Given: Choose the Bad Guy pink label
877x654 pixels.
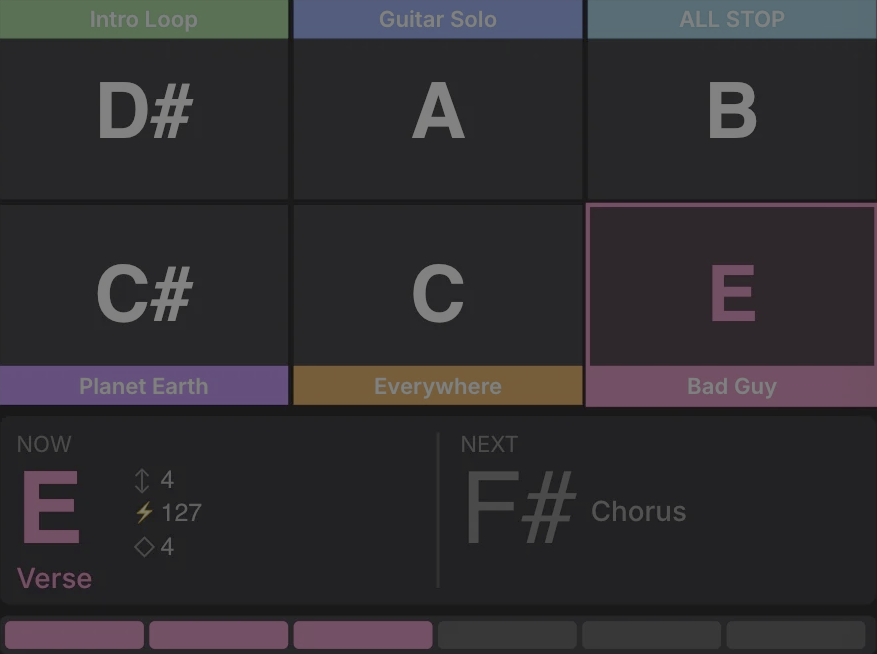Looking at the screenshot, I should tap(732, 386).
